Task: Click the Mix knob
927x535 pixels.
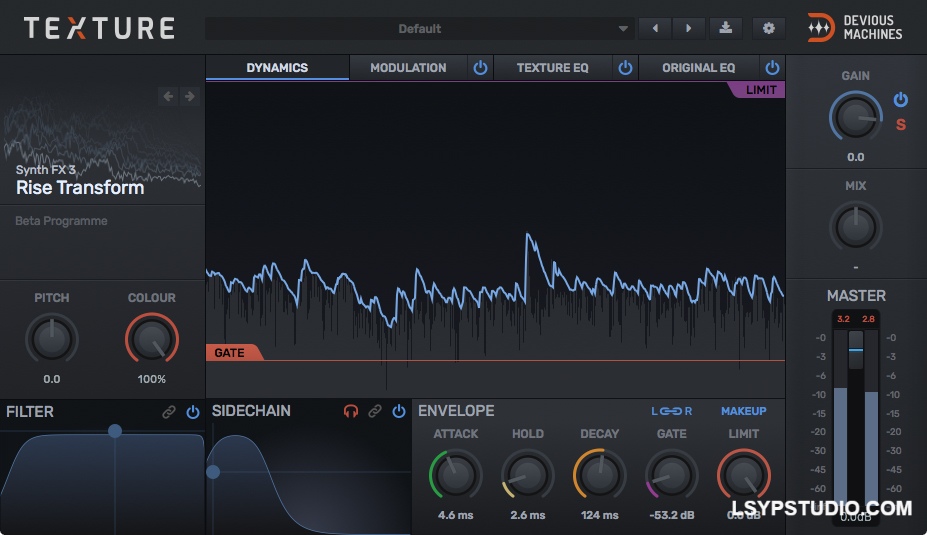Action: click(855, 227)
